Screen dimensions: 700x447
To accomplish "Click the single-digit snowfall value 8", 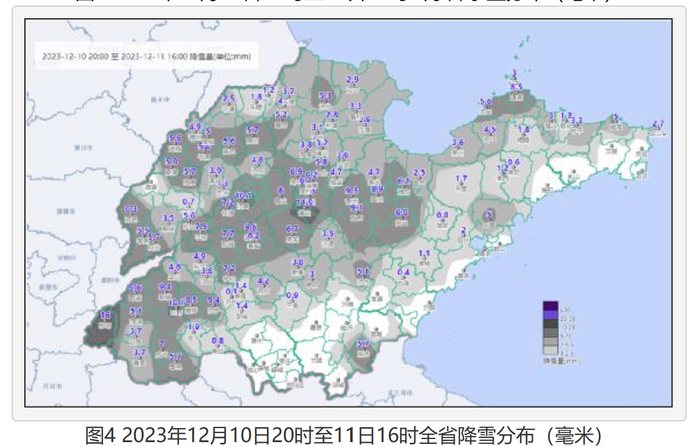I will [280, 191].
